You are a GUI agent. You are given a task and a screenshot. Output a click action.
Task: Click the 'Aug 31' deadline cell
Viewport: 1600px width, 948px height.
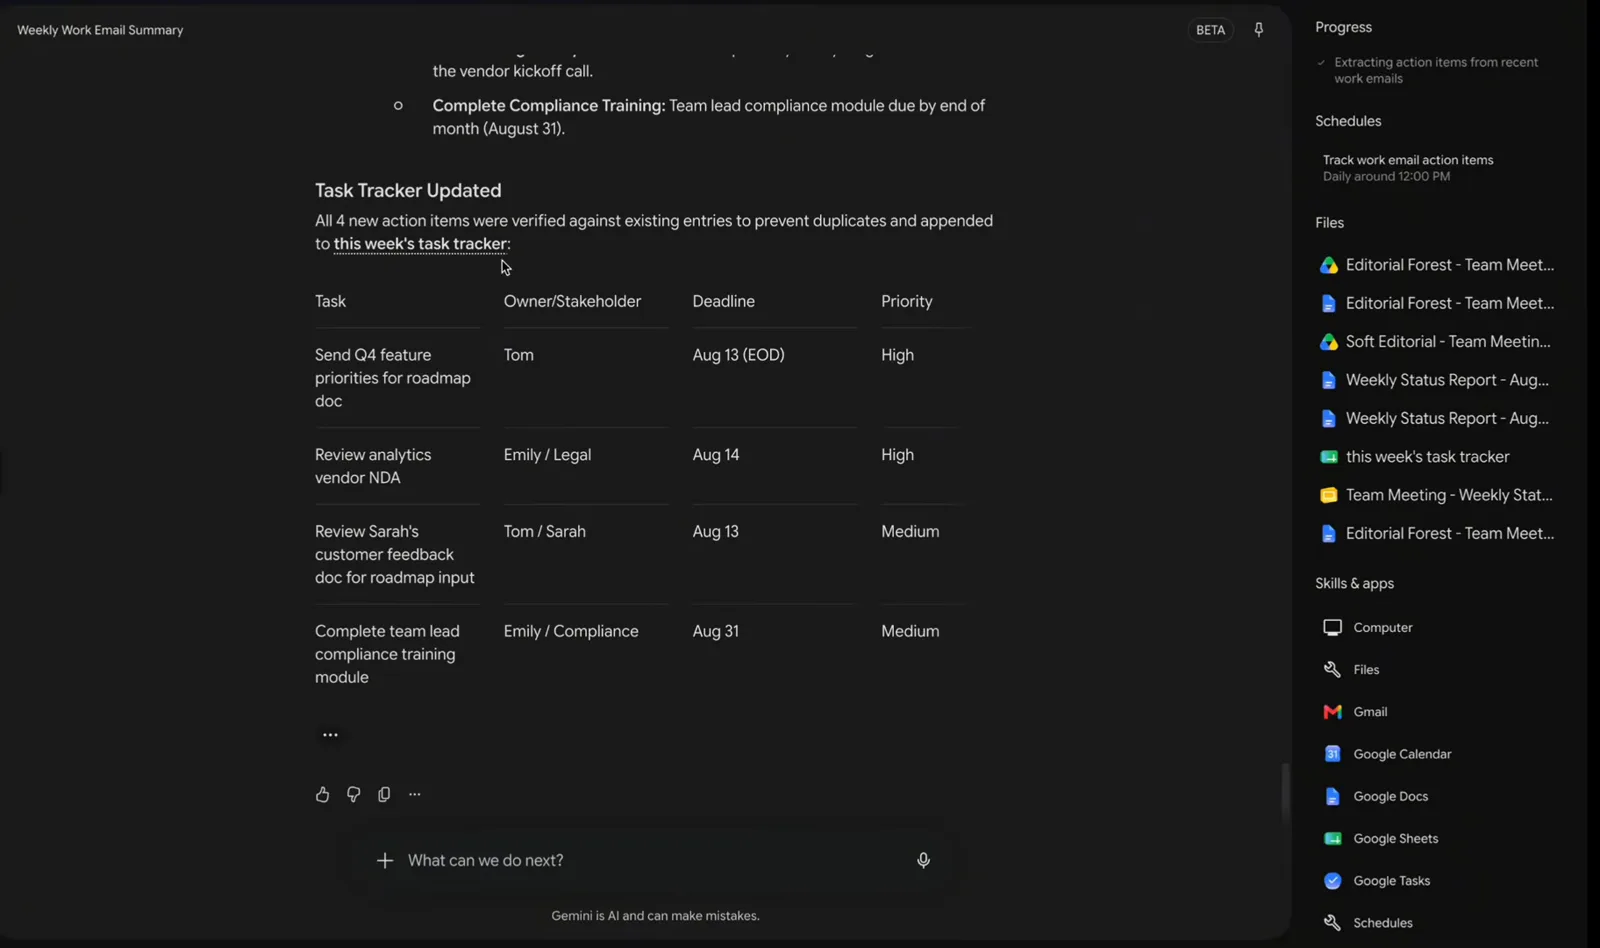point(715,631)
